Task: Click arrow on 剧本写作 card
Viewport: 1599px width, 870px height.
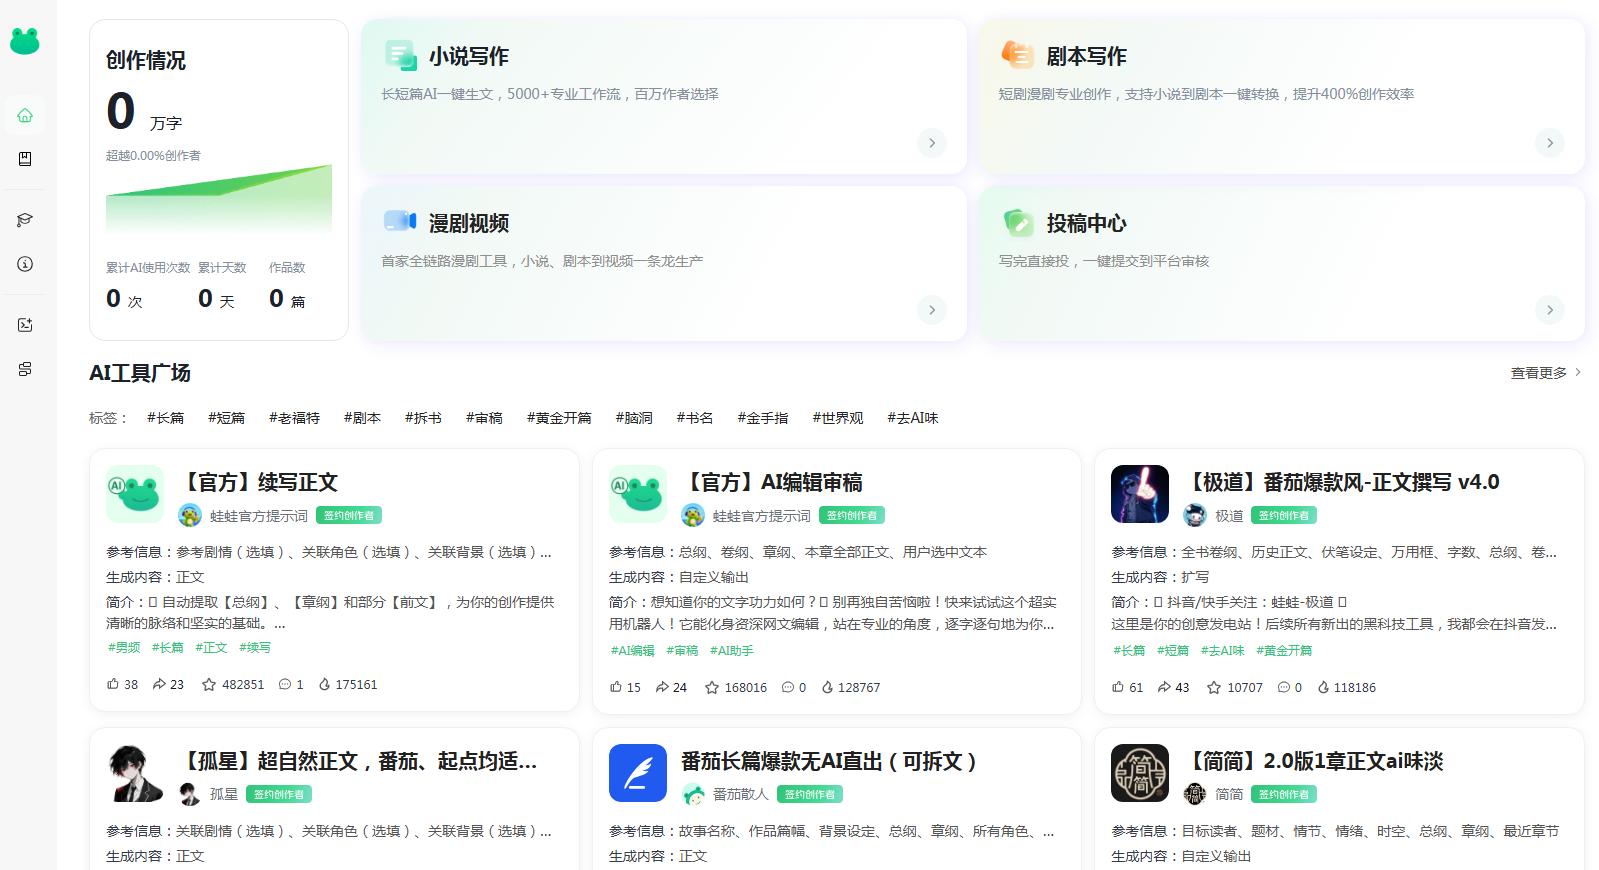Action: (1550, 143)
